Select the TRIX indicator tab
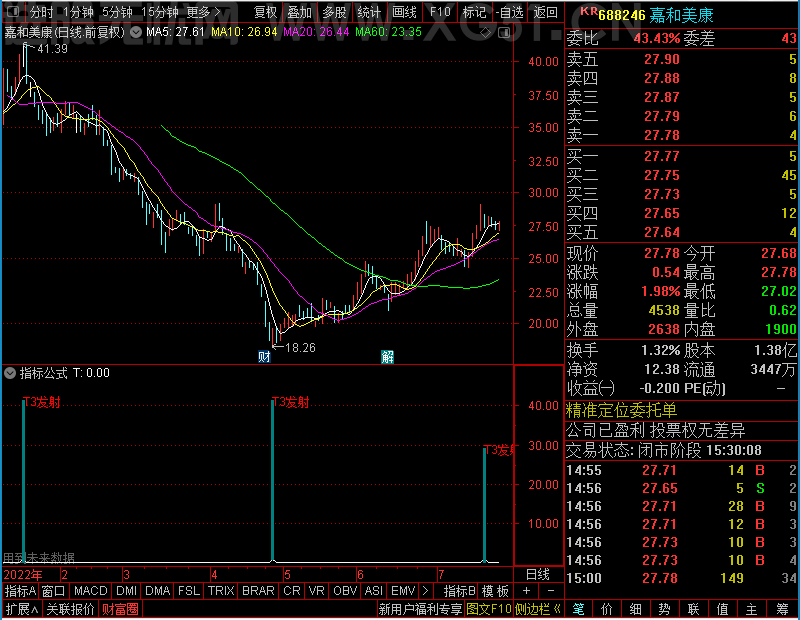The width and height of the screenshot is (800, 620). 221,591
